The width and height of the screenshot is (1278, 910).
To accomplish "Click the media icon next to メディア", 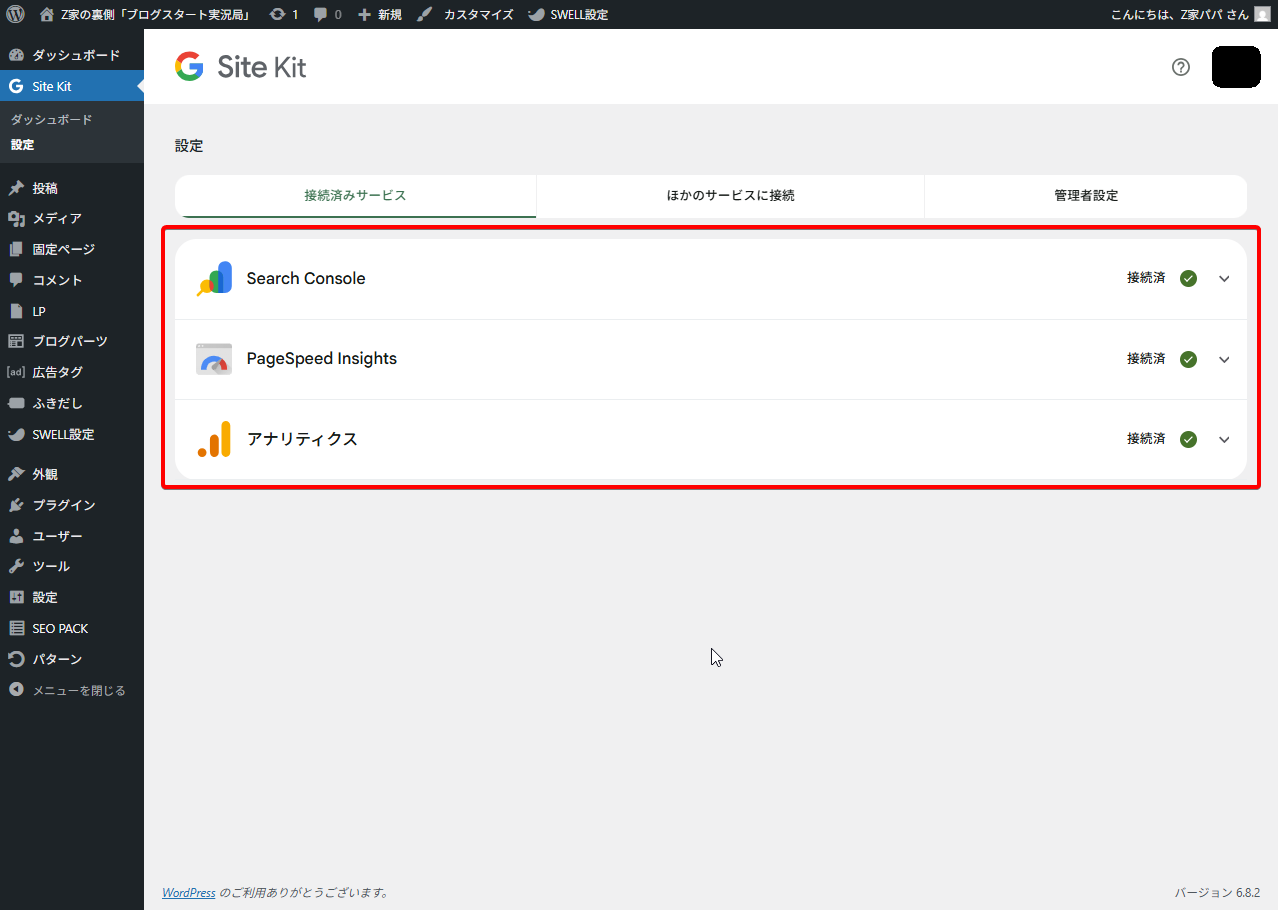I will point(16,219).
